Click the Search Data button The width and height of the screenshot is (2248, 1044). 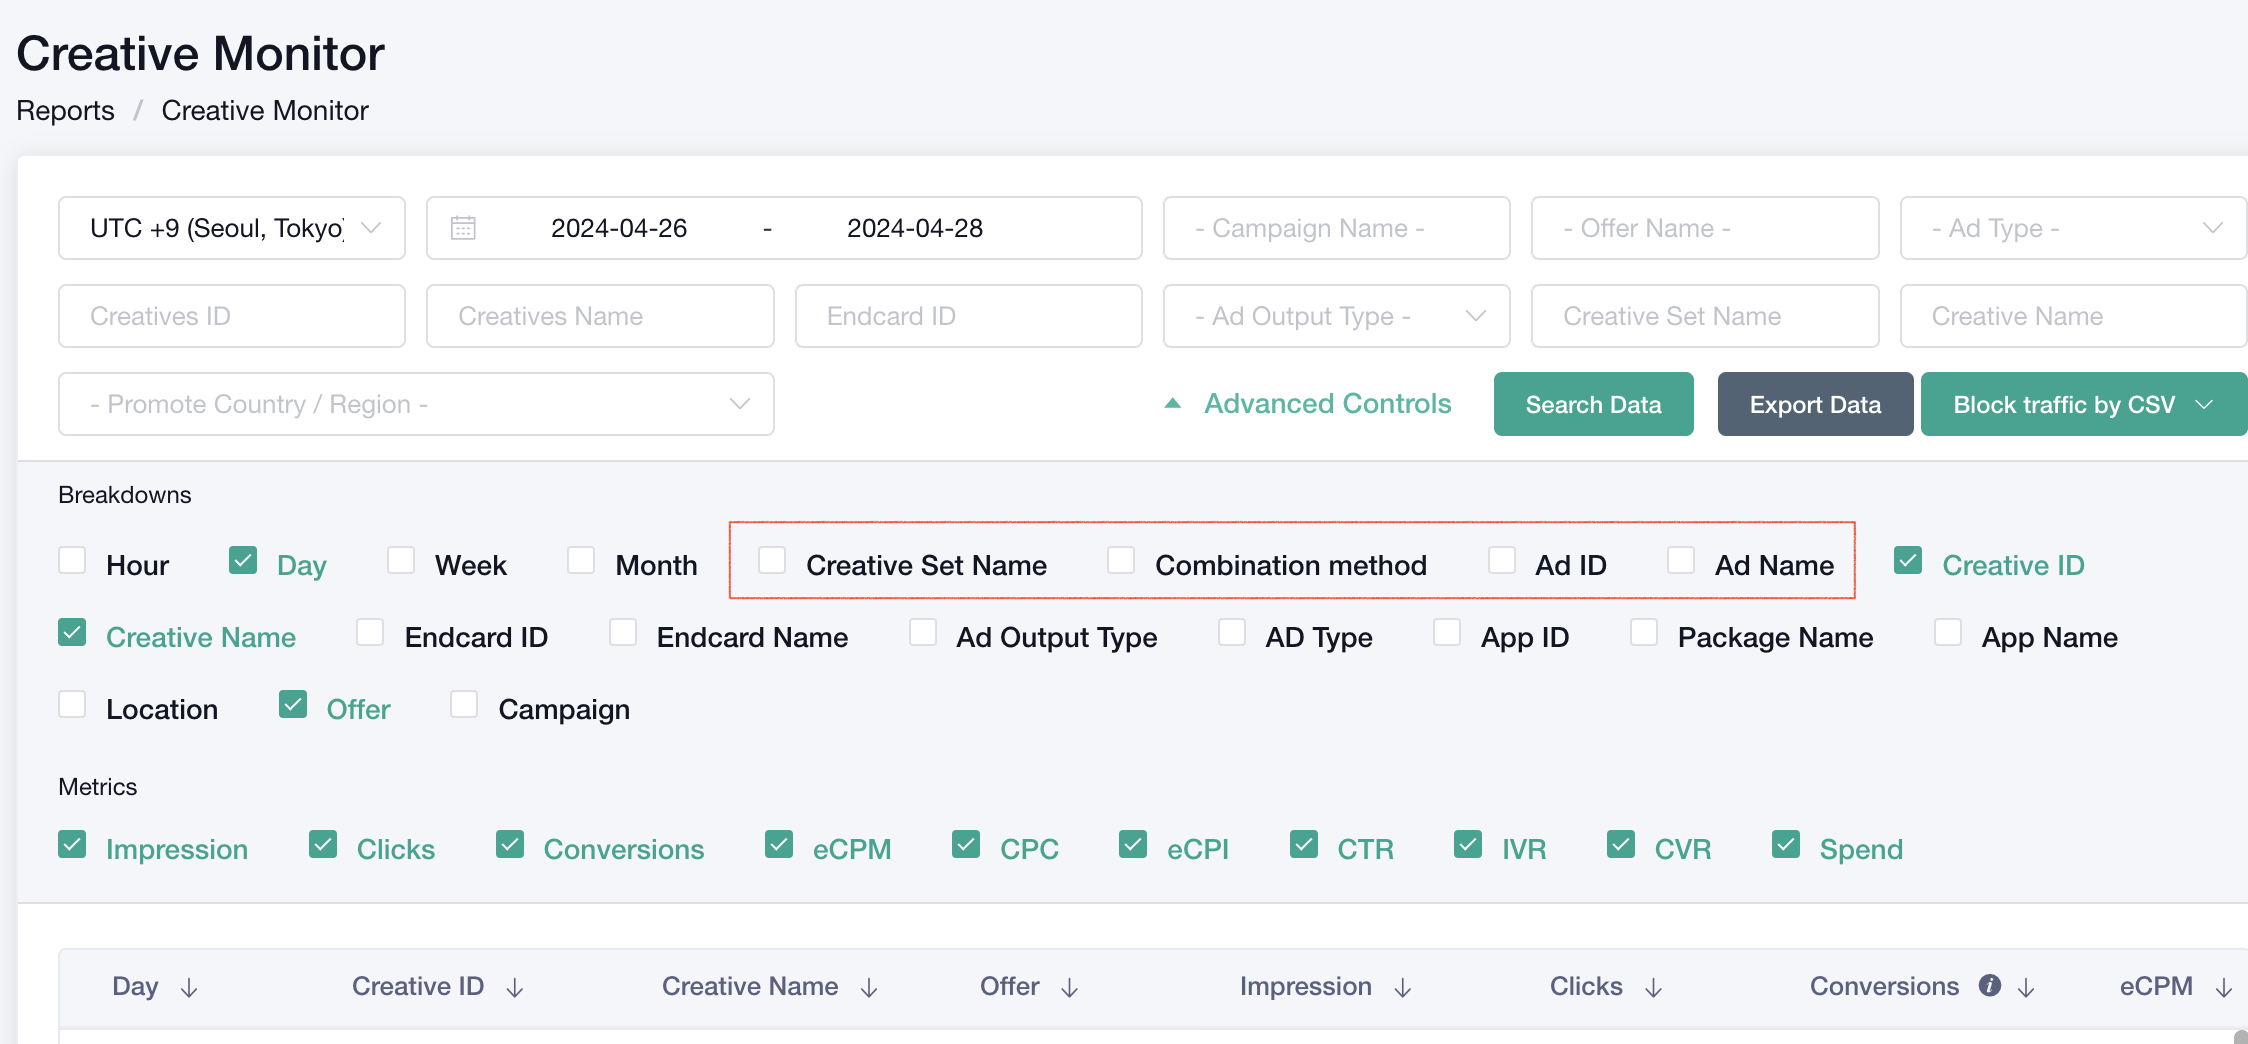click(1594, 404)
